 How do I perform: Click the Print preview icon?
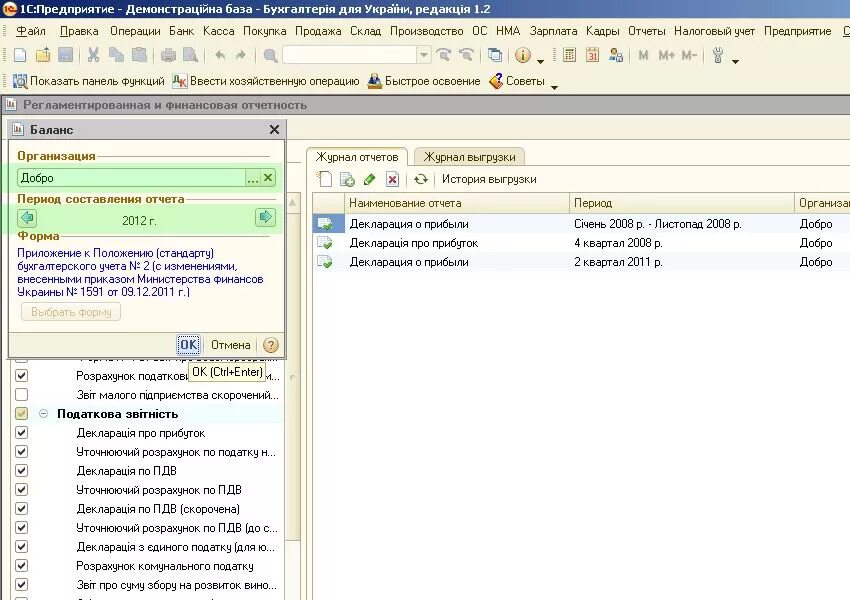tap(190, 55)
